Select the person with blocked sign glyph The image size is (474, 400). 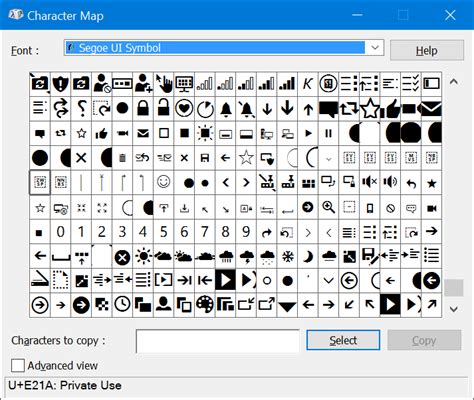102,84
